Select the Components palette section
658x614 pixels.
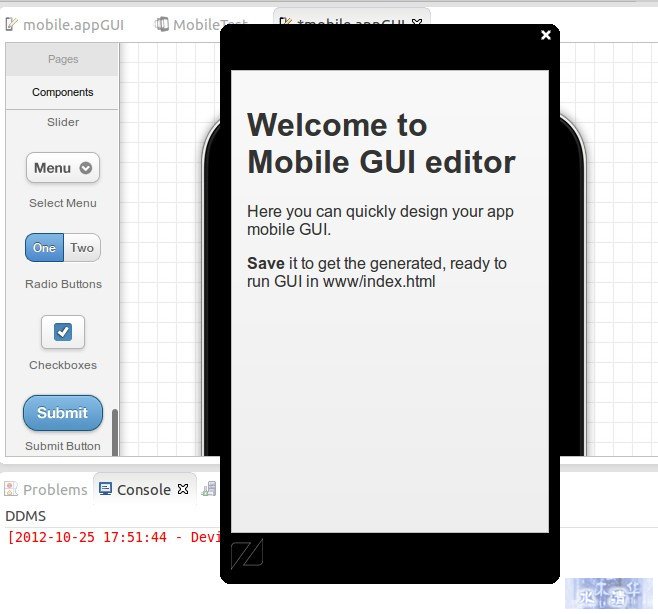pos(63,92)
